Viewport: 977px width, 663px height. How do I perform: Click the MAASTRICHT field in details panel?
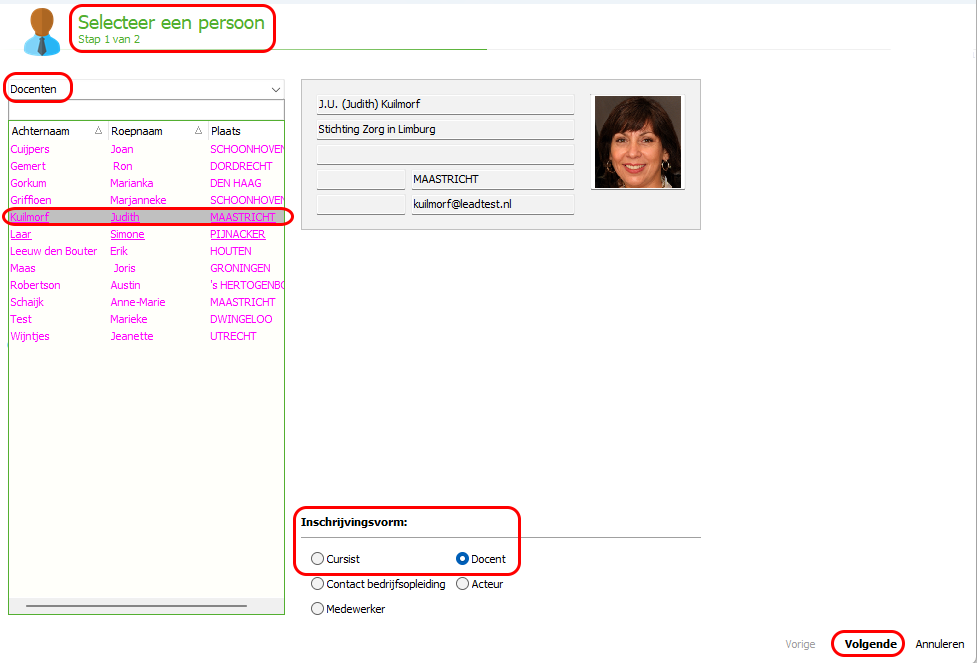point(492,179)
